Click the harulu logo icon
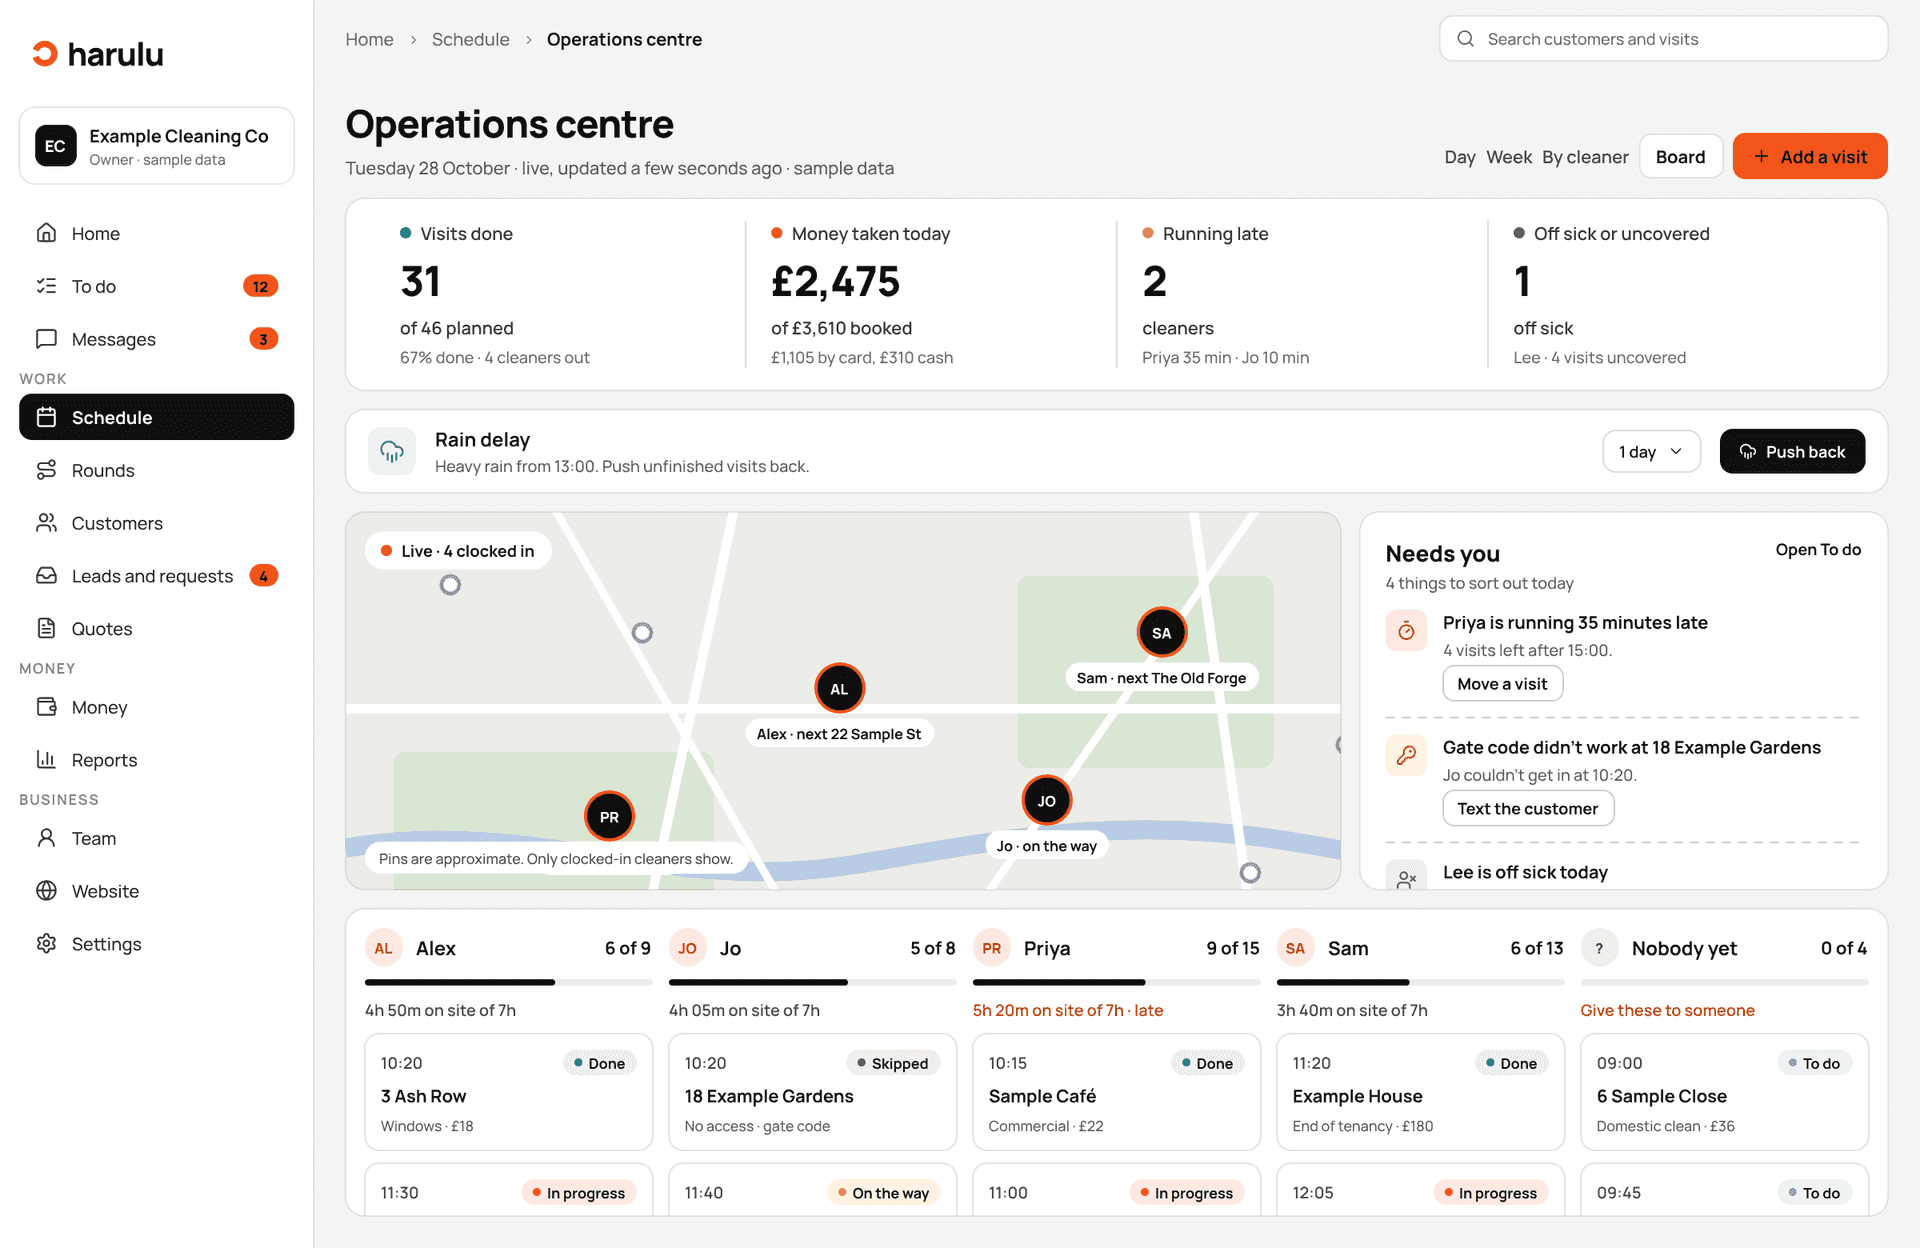The image size is (1920, 1248). pos(45,54)
